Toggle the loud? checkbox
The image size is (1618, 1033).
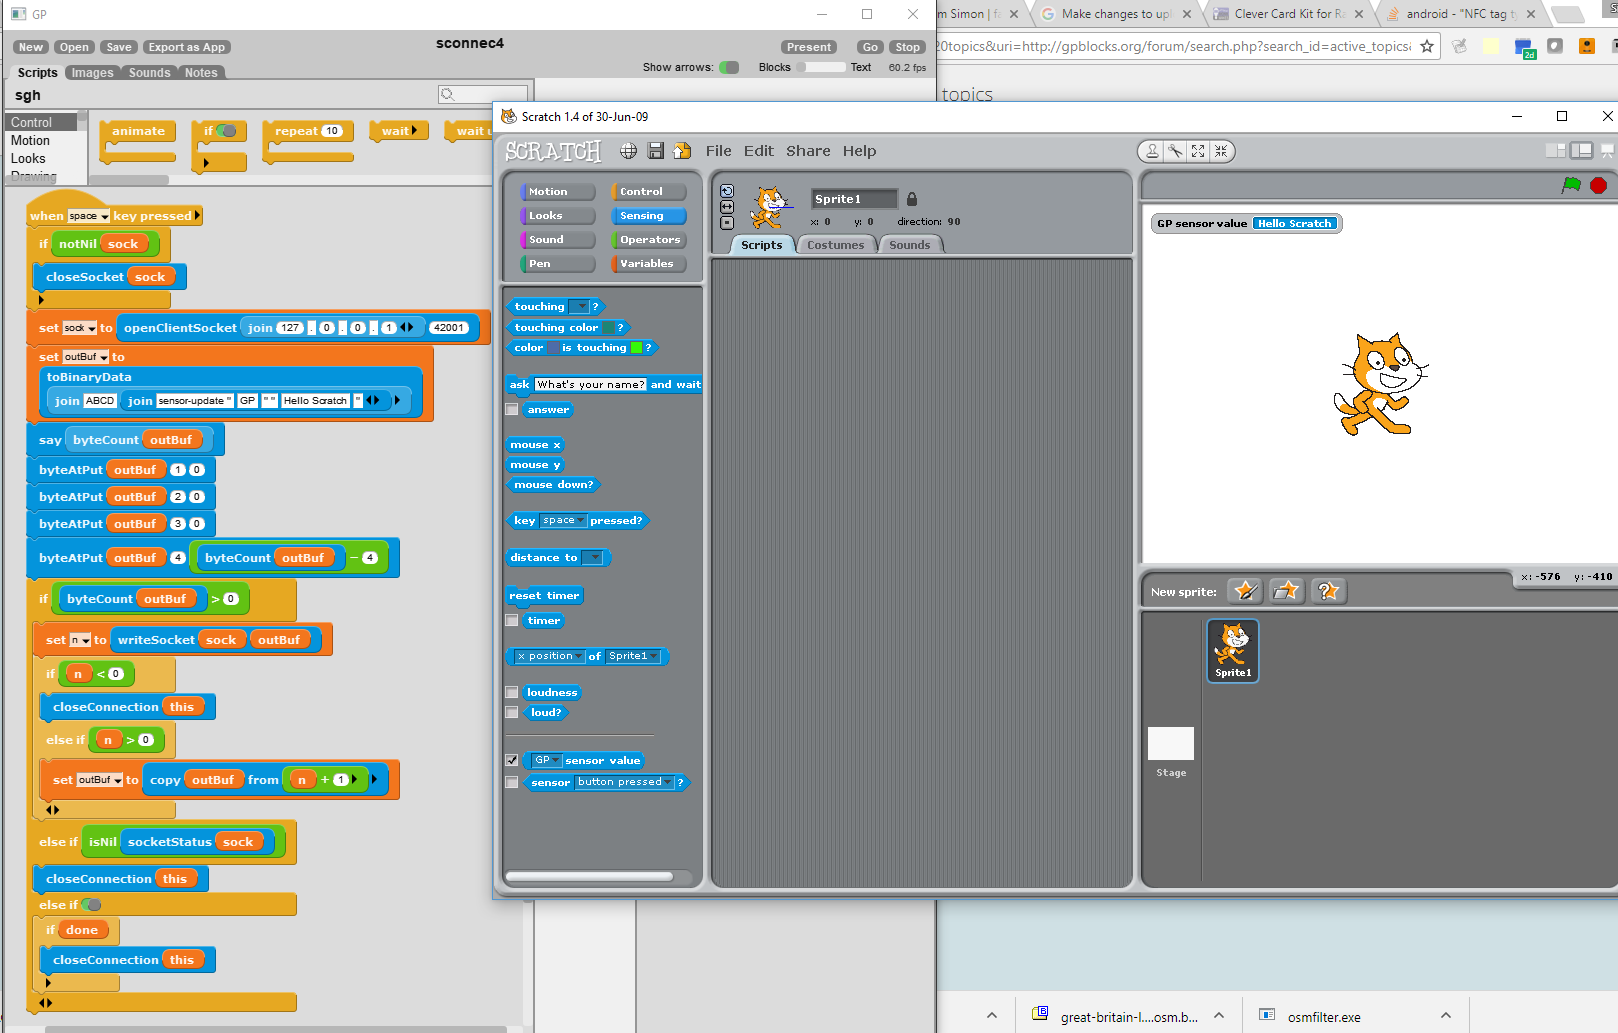(x=512, y=712)
